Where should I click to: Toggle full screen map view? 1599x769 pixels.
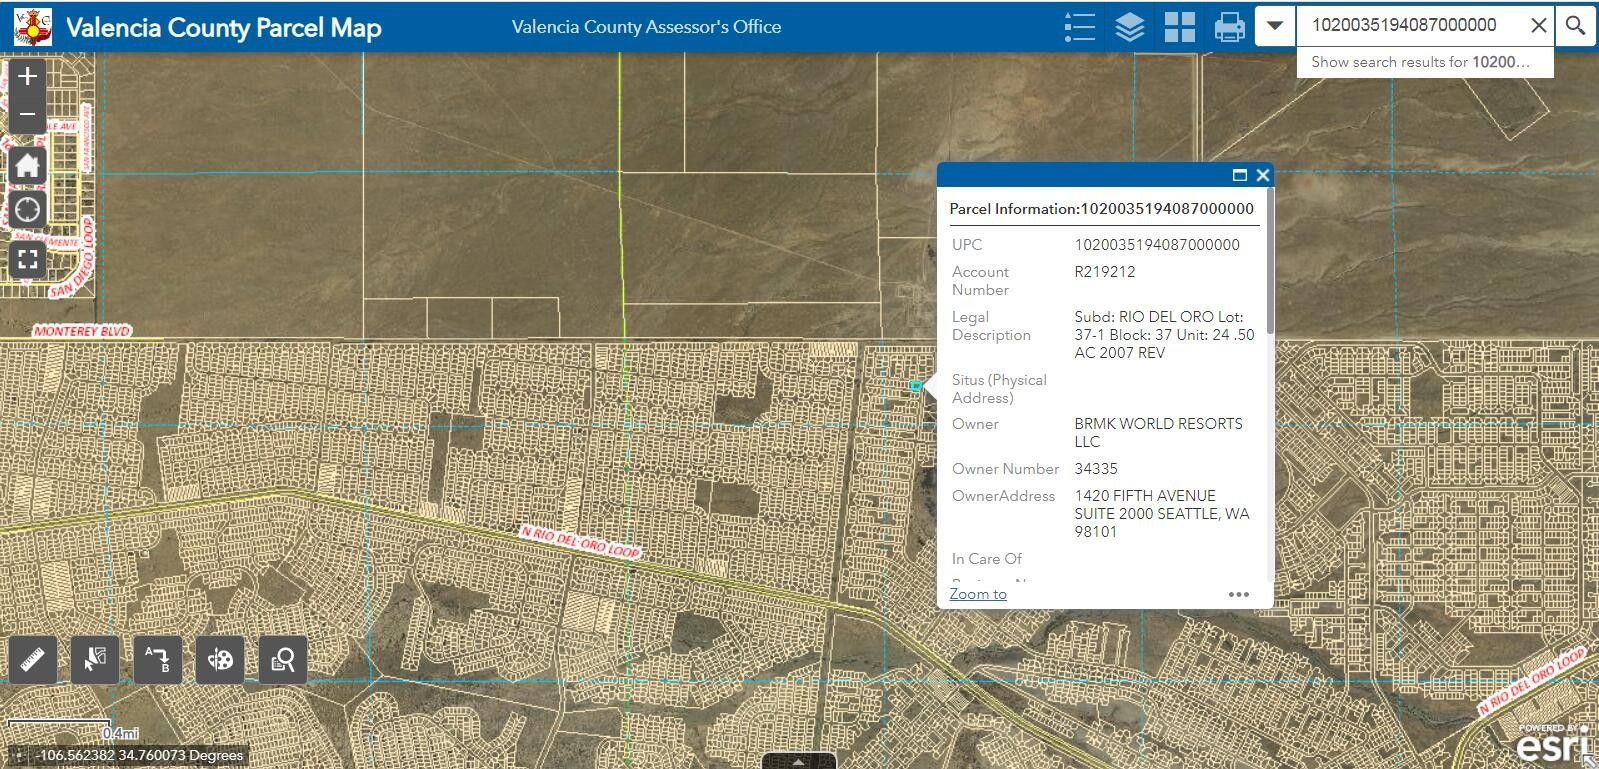(28, 260)
